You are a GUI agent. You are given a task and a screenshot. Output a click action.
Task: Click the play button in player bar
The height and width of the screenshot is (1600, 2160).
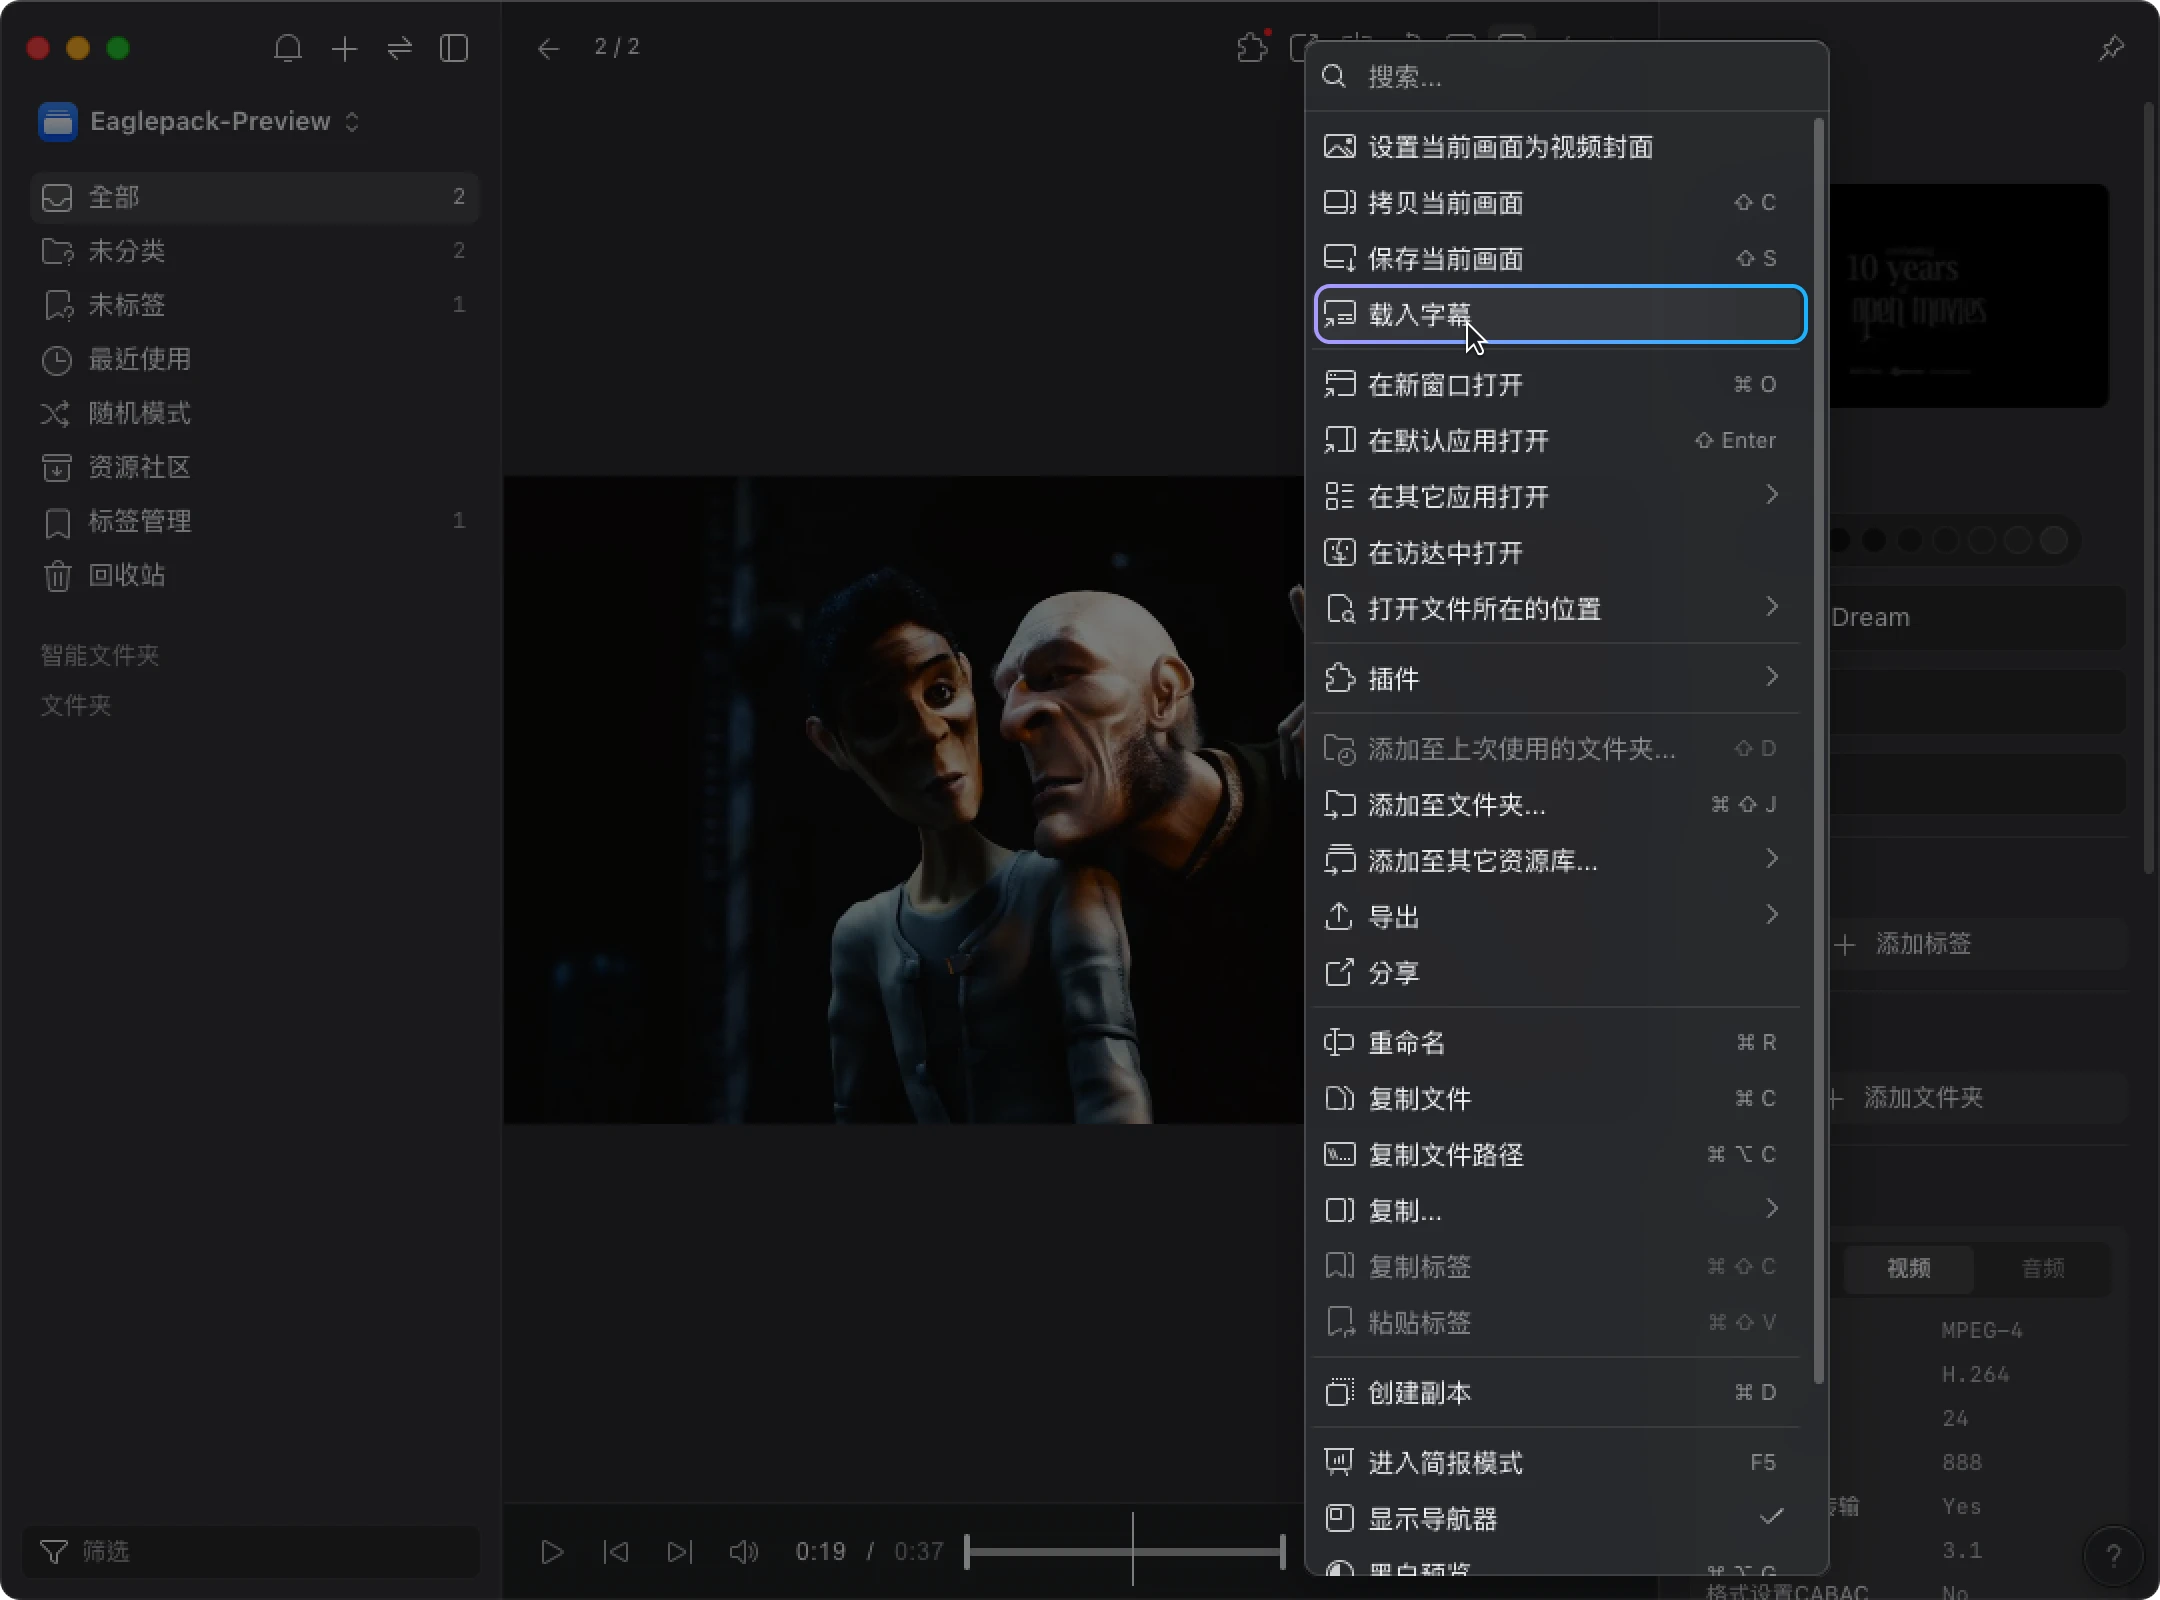coord(552,1551)
